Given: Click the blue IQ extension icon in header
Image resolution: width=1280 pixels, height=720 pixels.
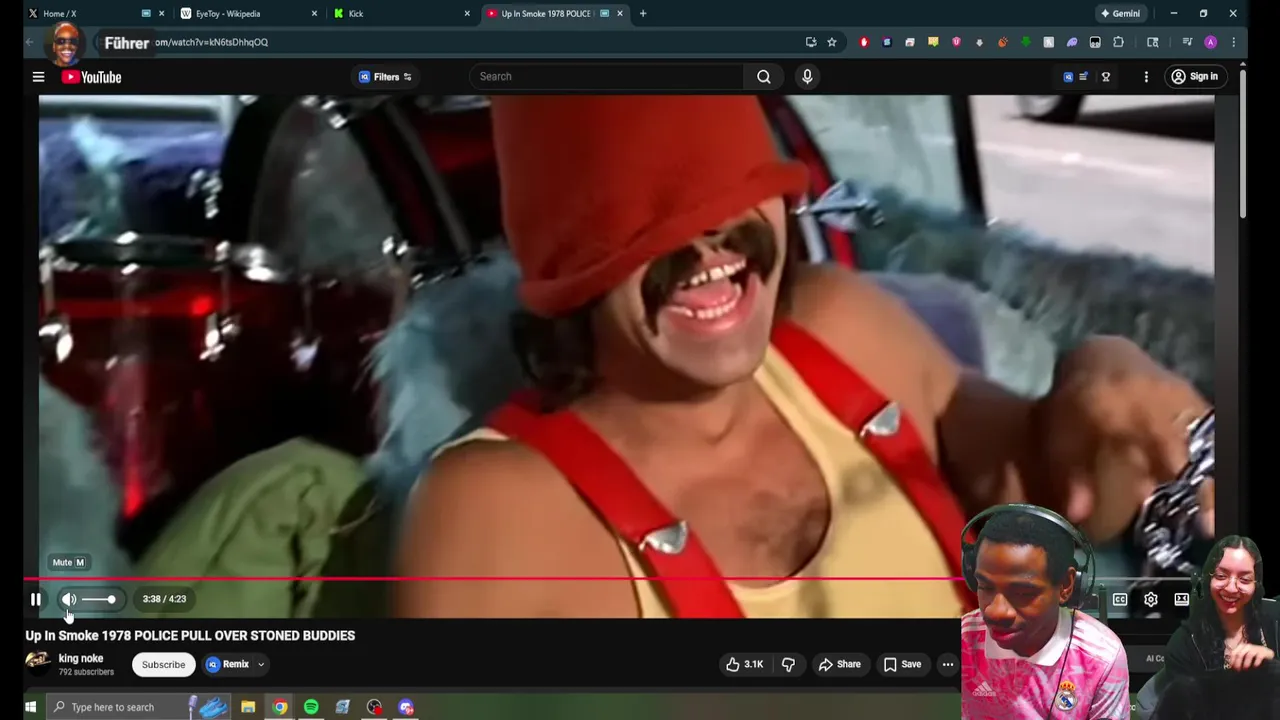Looking at the screenshot, I should [1068, 77].
